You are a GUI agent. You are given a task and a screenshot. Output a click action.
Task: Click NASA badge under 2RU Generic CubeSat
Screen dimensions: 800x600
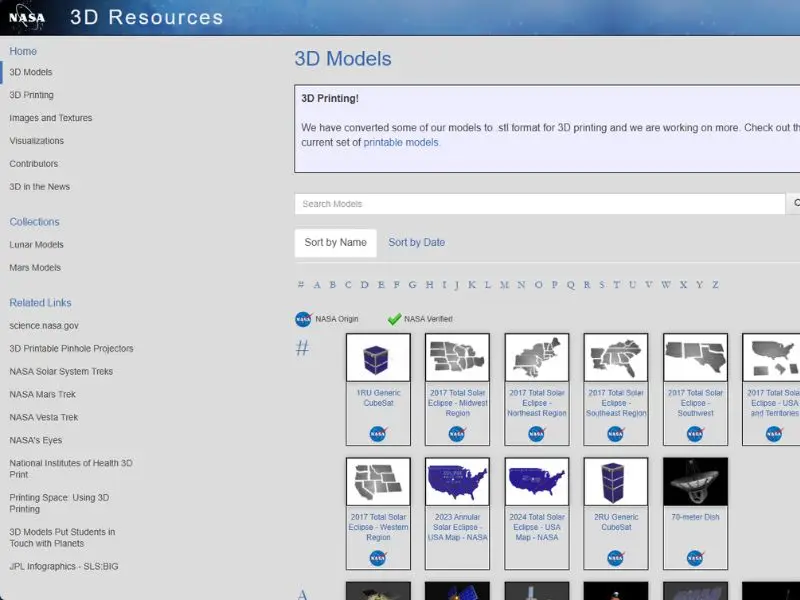(615, 558)
